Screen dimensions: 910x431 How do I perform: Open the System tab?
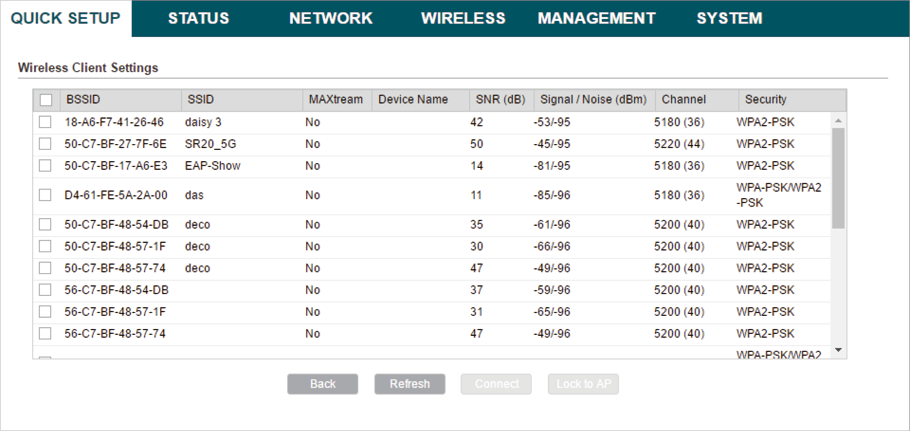pos(729,18)
